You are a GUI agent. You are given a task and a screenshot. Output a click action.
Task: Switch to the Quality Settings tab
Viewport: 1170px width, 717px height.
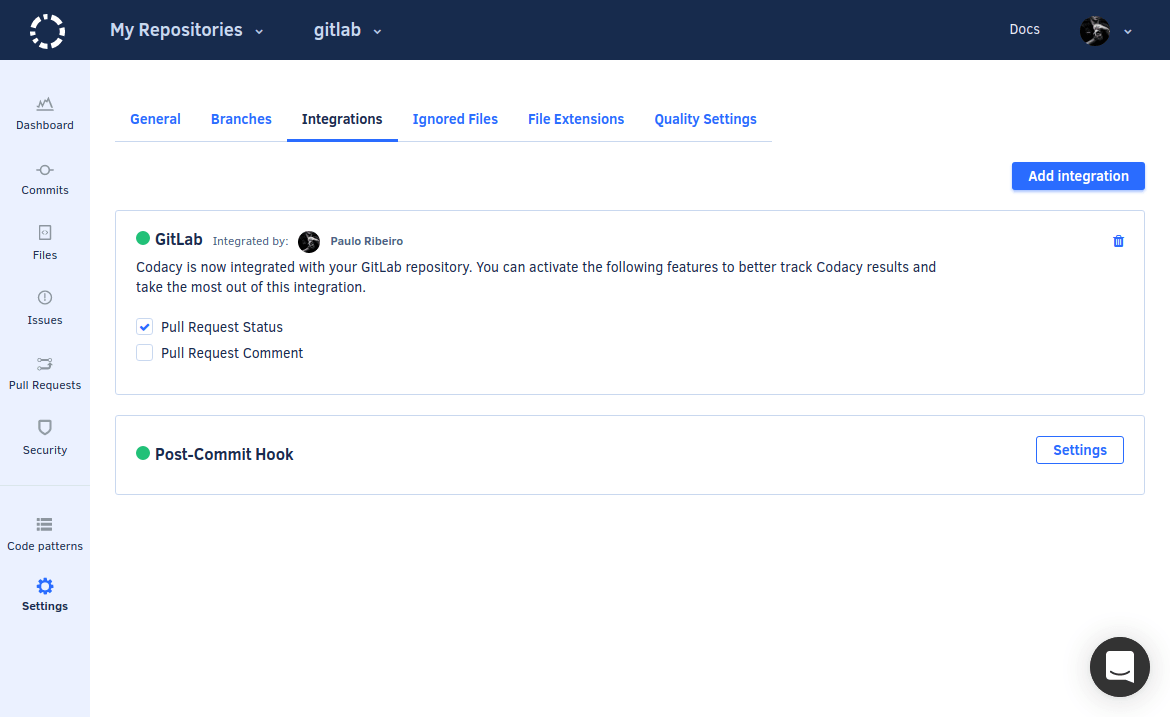click(x=705, y=119)
